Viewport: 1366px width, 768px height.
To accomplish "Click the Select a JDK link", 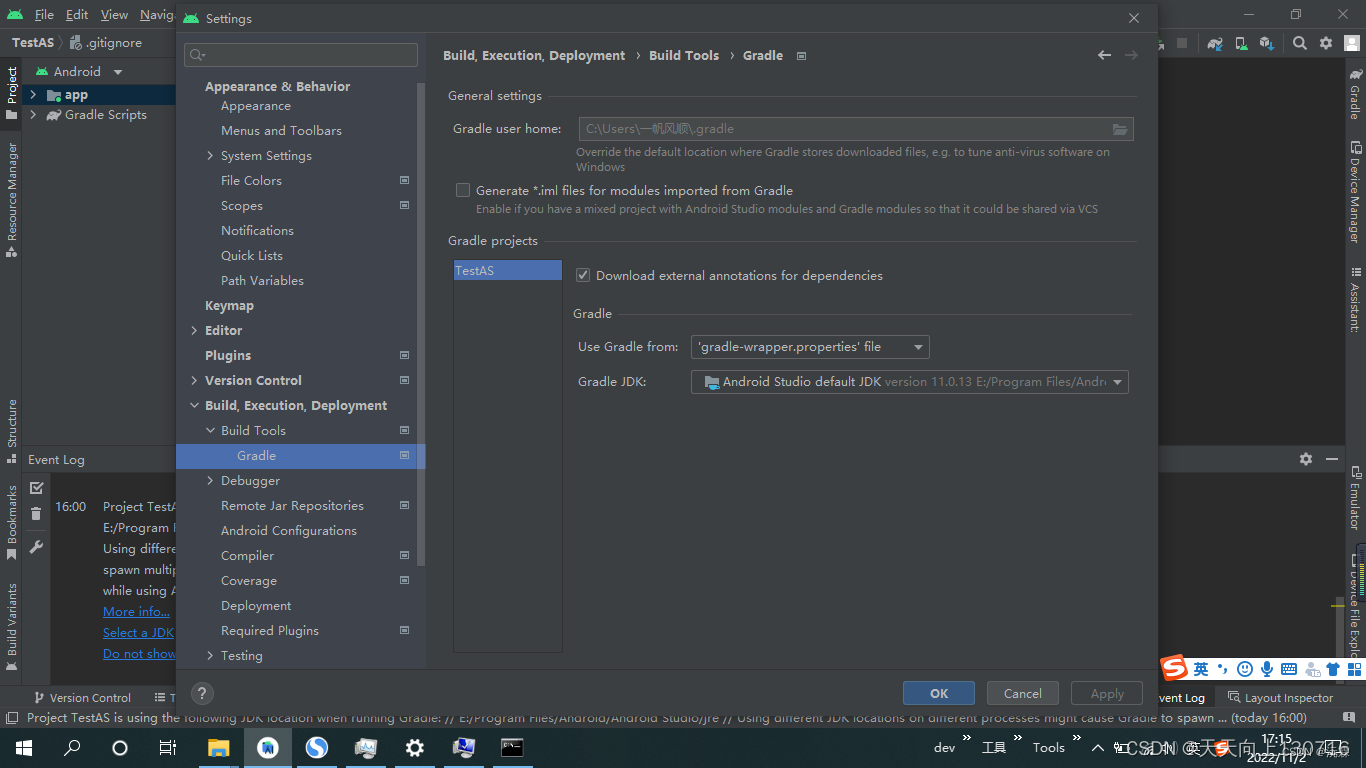I will pos(137,632).
